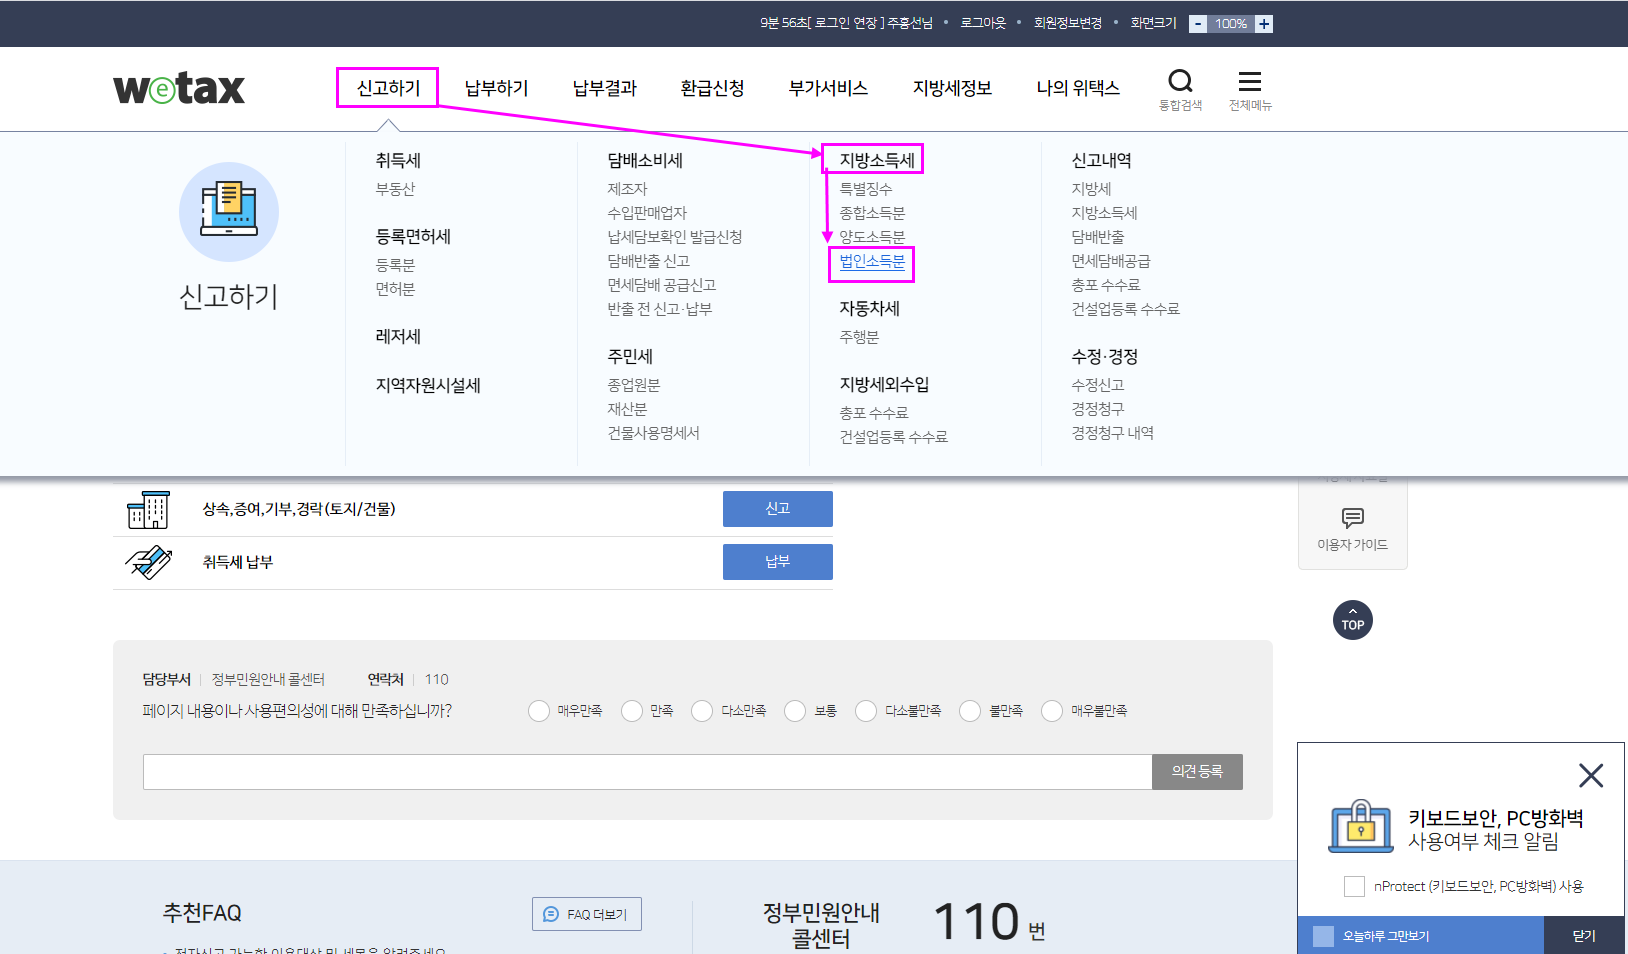Click 담배반출 under 신고내역

click(x=1098, y=237)
